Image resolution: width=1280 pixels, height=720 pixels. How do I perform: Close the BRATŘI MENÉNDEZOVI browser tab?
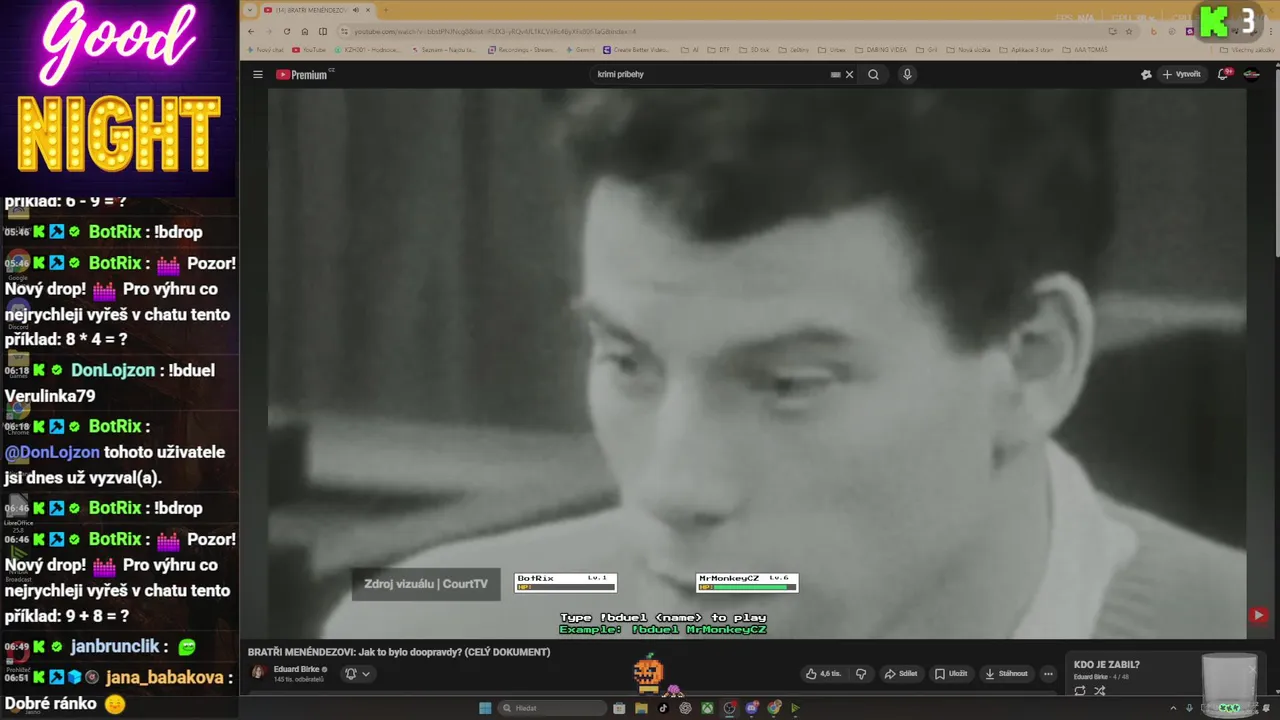point(368,10)
